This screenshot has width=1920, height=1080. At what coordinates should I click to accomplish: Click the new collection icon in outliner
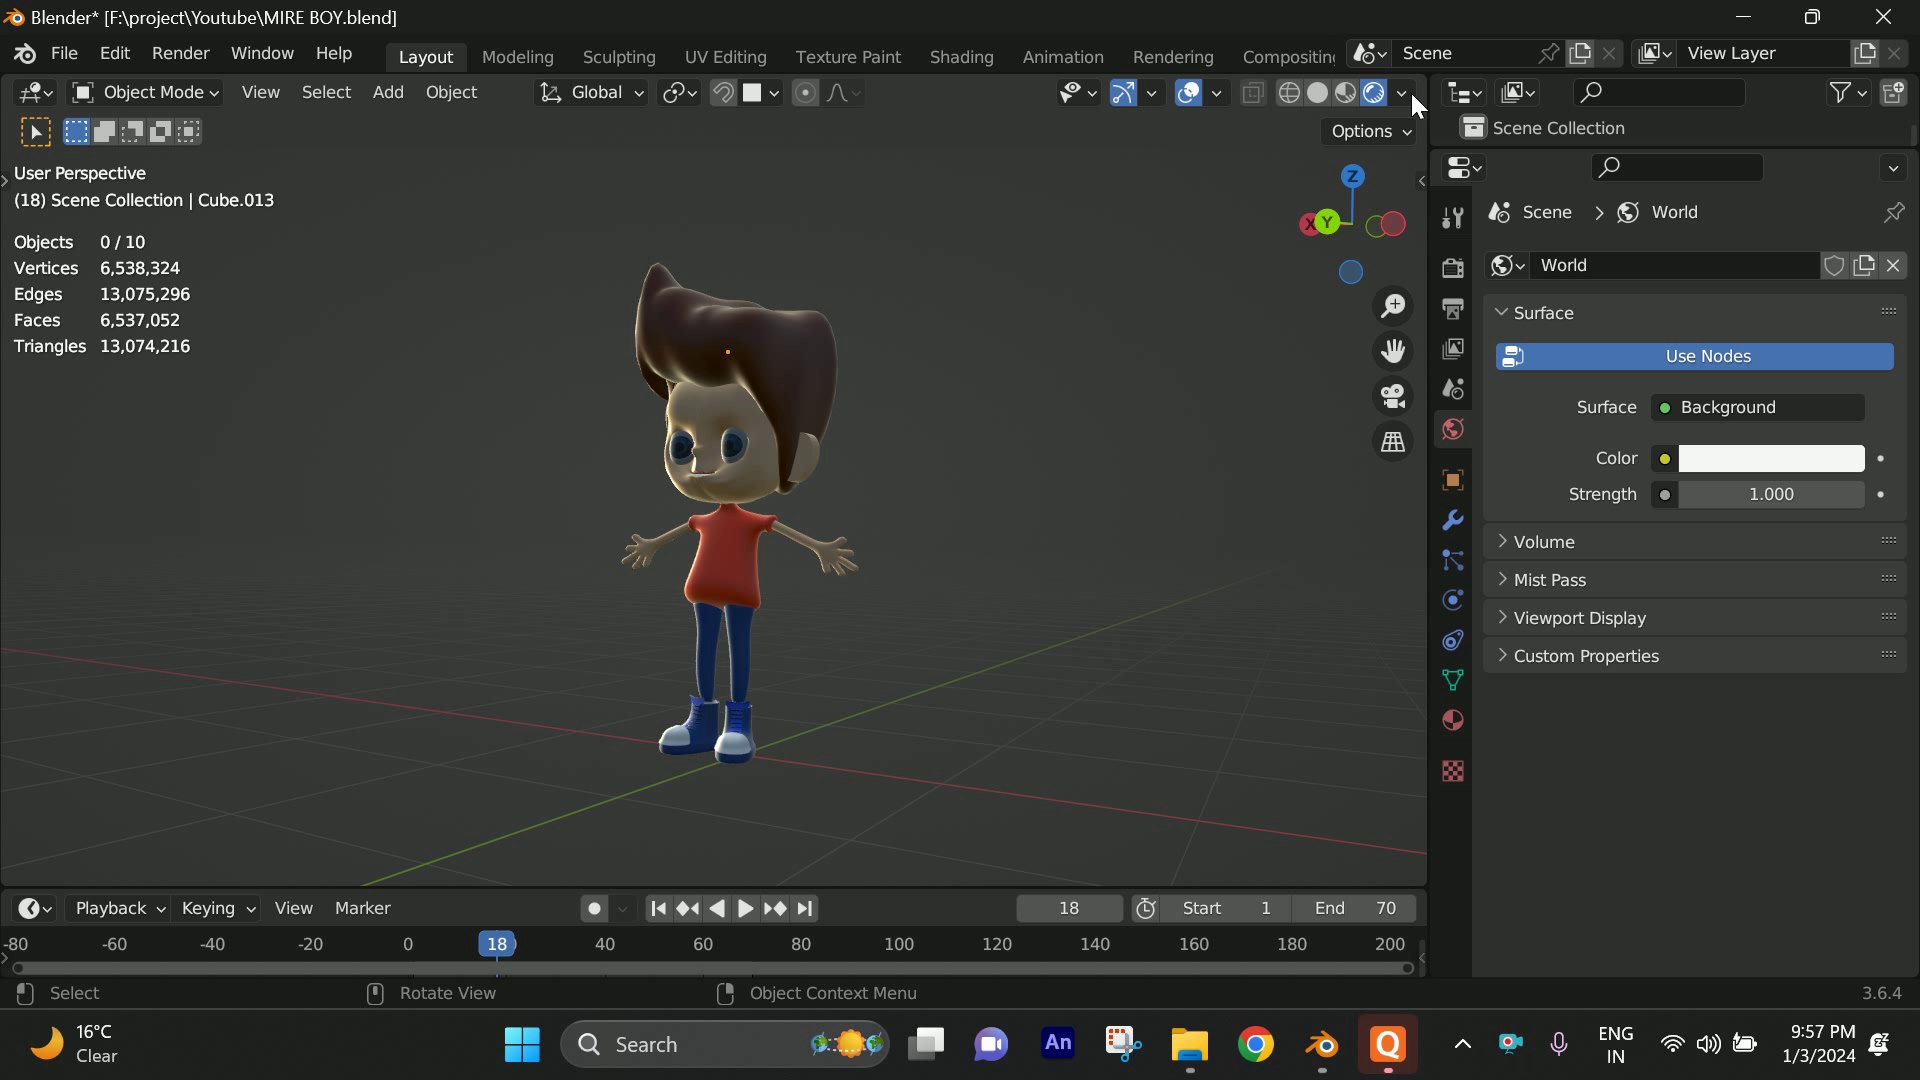(x=1893, y=93)
